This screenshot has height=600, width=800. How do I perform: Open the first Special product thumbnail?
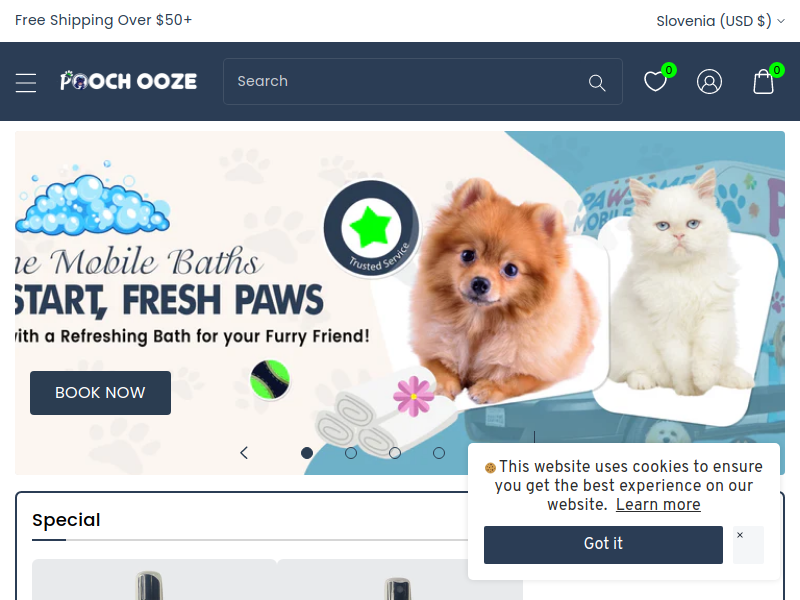pyautogui.click(x=154, y=580)
